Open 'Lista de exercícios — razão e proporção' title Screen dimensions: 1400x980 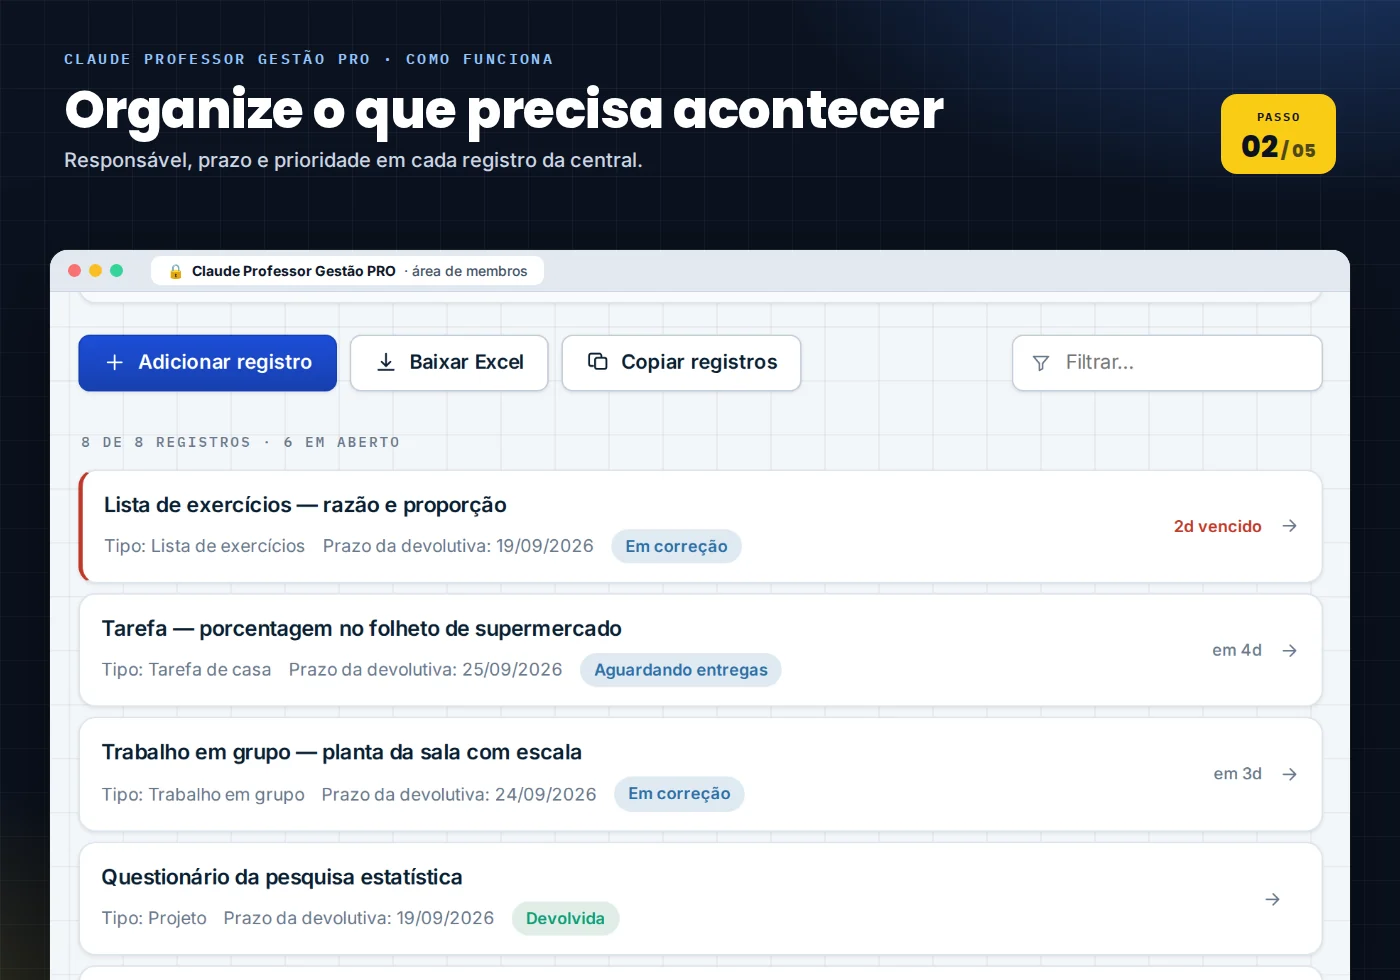pyautogui.click(x=305, y=505)
